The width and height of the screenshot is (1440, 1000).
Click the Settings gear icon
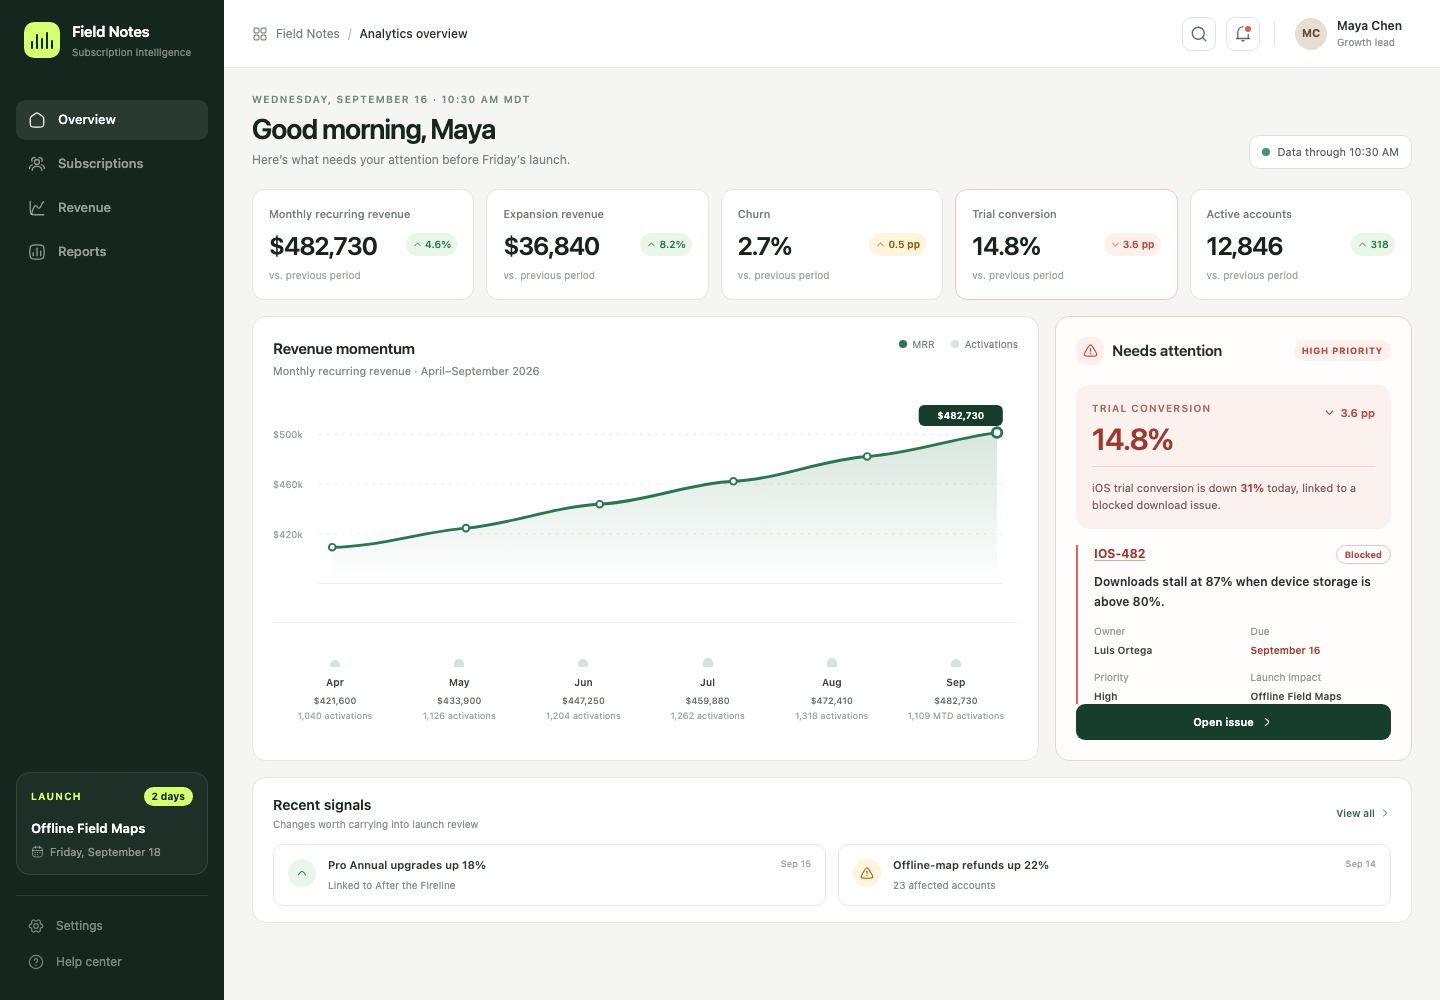(36, 926)
